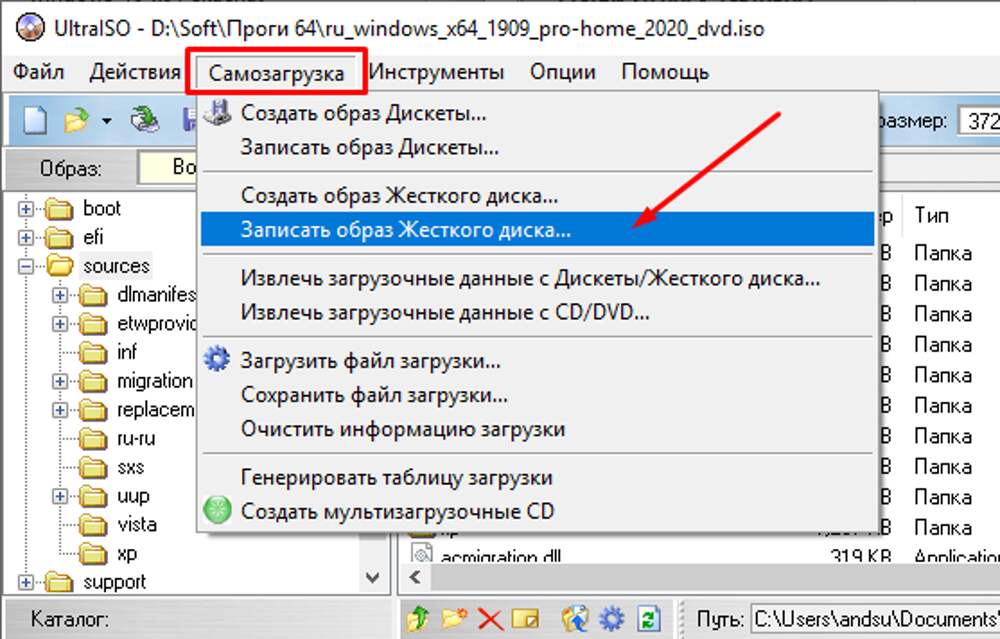Navigate up one level in the file panel
1000x639 pixels.
(x=418, y=618)
